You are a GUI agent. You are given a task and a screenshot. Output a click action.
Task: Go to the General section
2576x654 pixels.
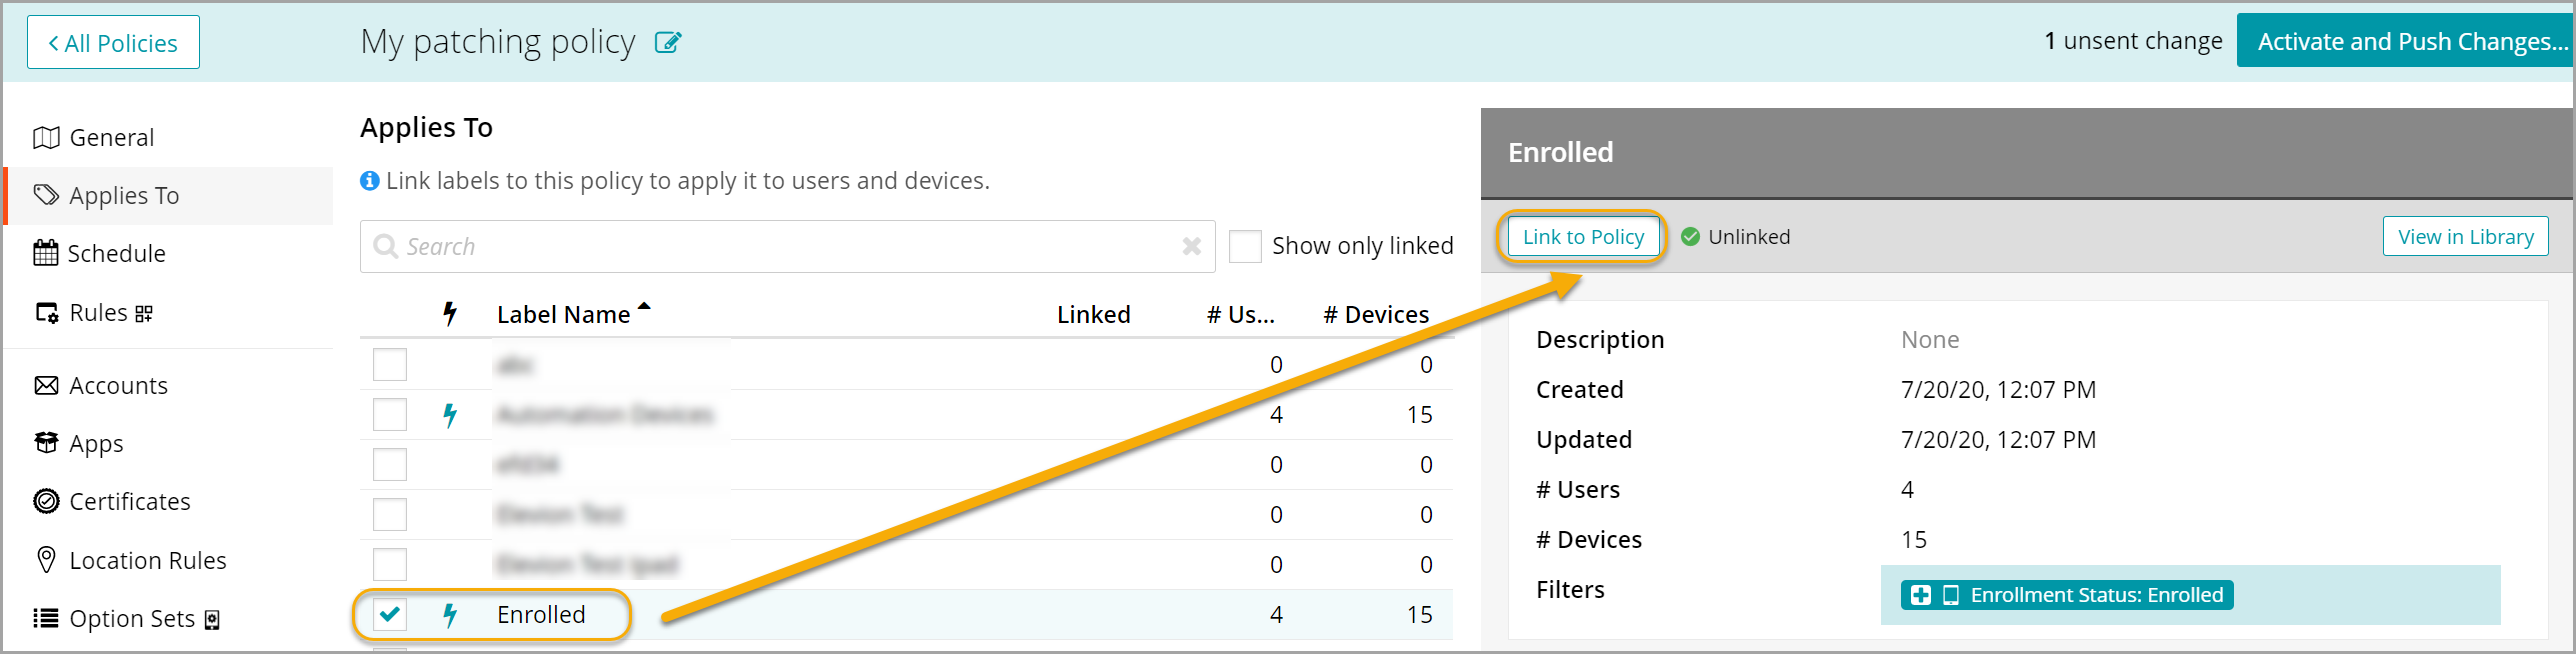point(110,138)
